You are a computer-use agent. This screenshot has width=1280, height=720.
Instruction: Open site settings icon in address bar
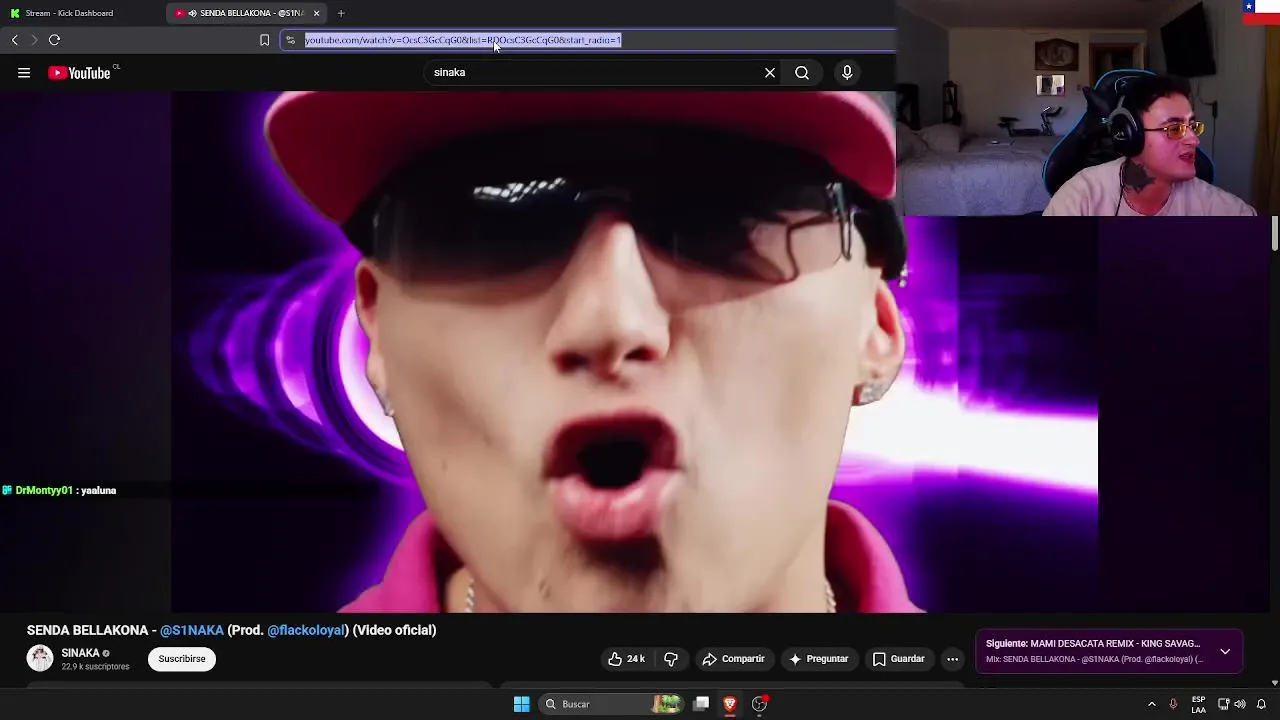[x=290, y=40]
